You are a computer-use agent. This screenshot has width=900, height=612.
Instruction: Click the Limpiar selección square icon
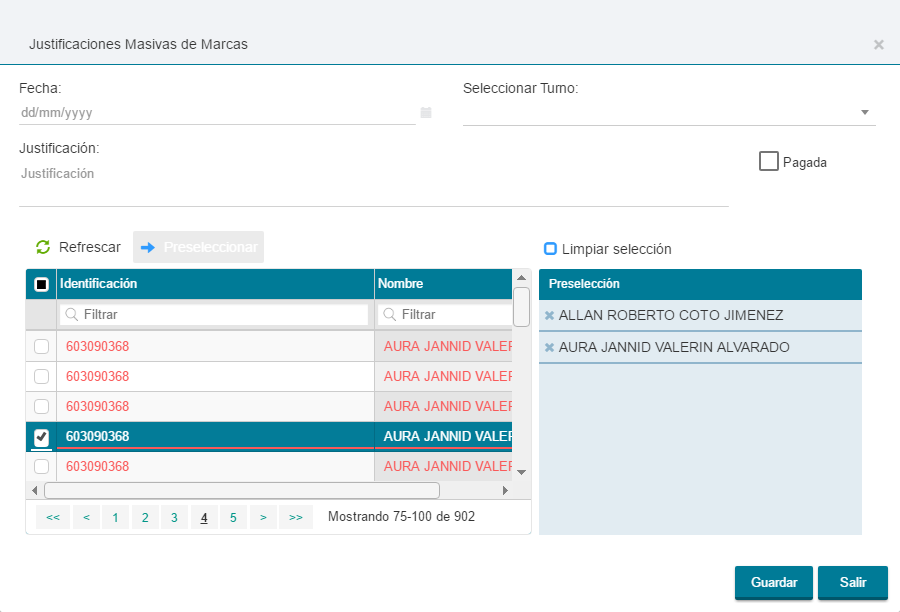(x=550, y=249)
